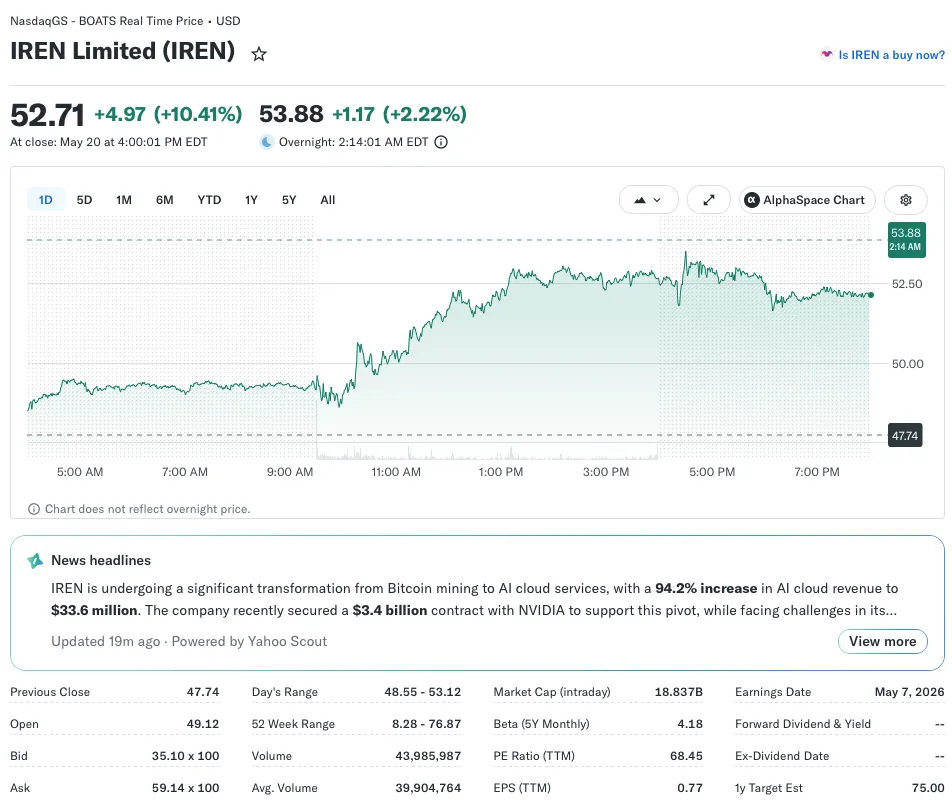Switch chart to 1M range
Viewport: 952px width, 812px height.
124,200
